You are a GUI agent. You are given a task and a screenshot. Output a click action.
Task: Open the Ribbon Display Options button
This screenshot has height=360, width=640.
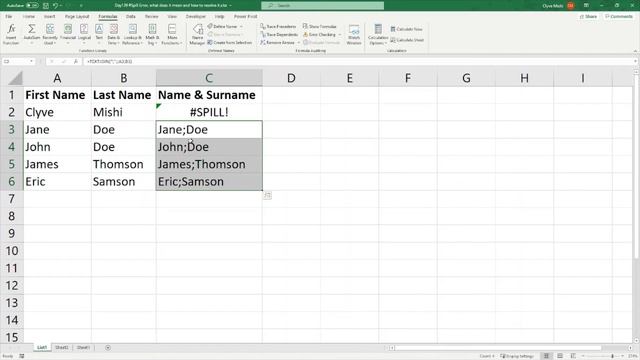coord(586,6)
